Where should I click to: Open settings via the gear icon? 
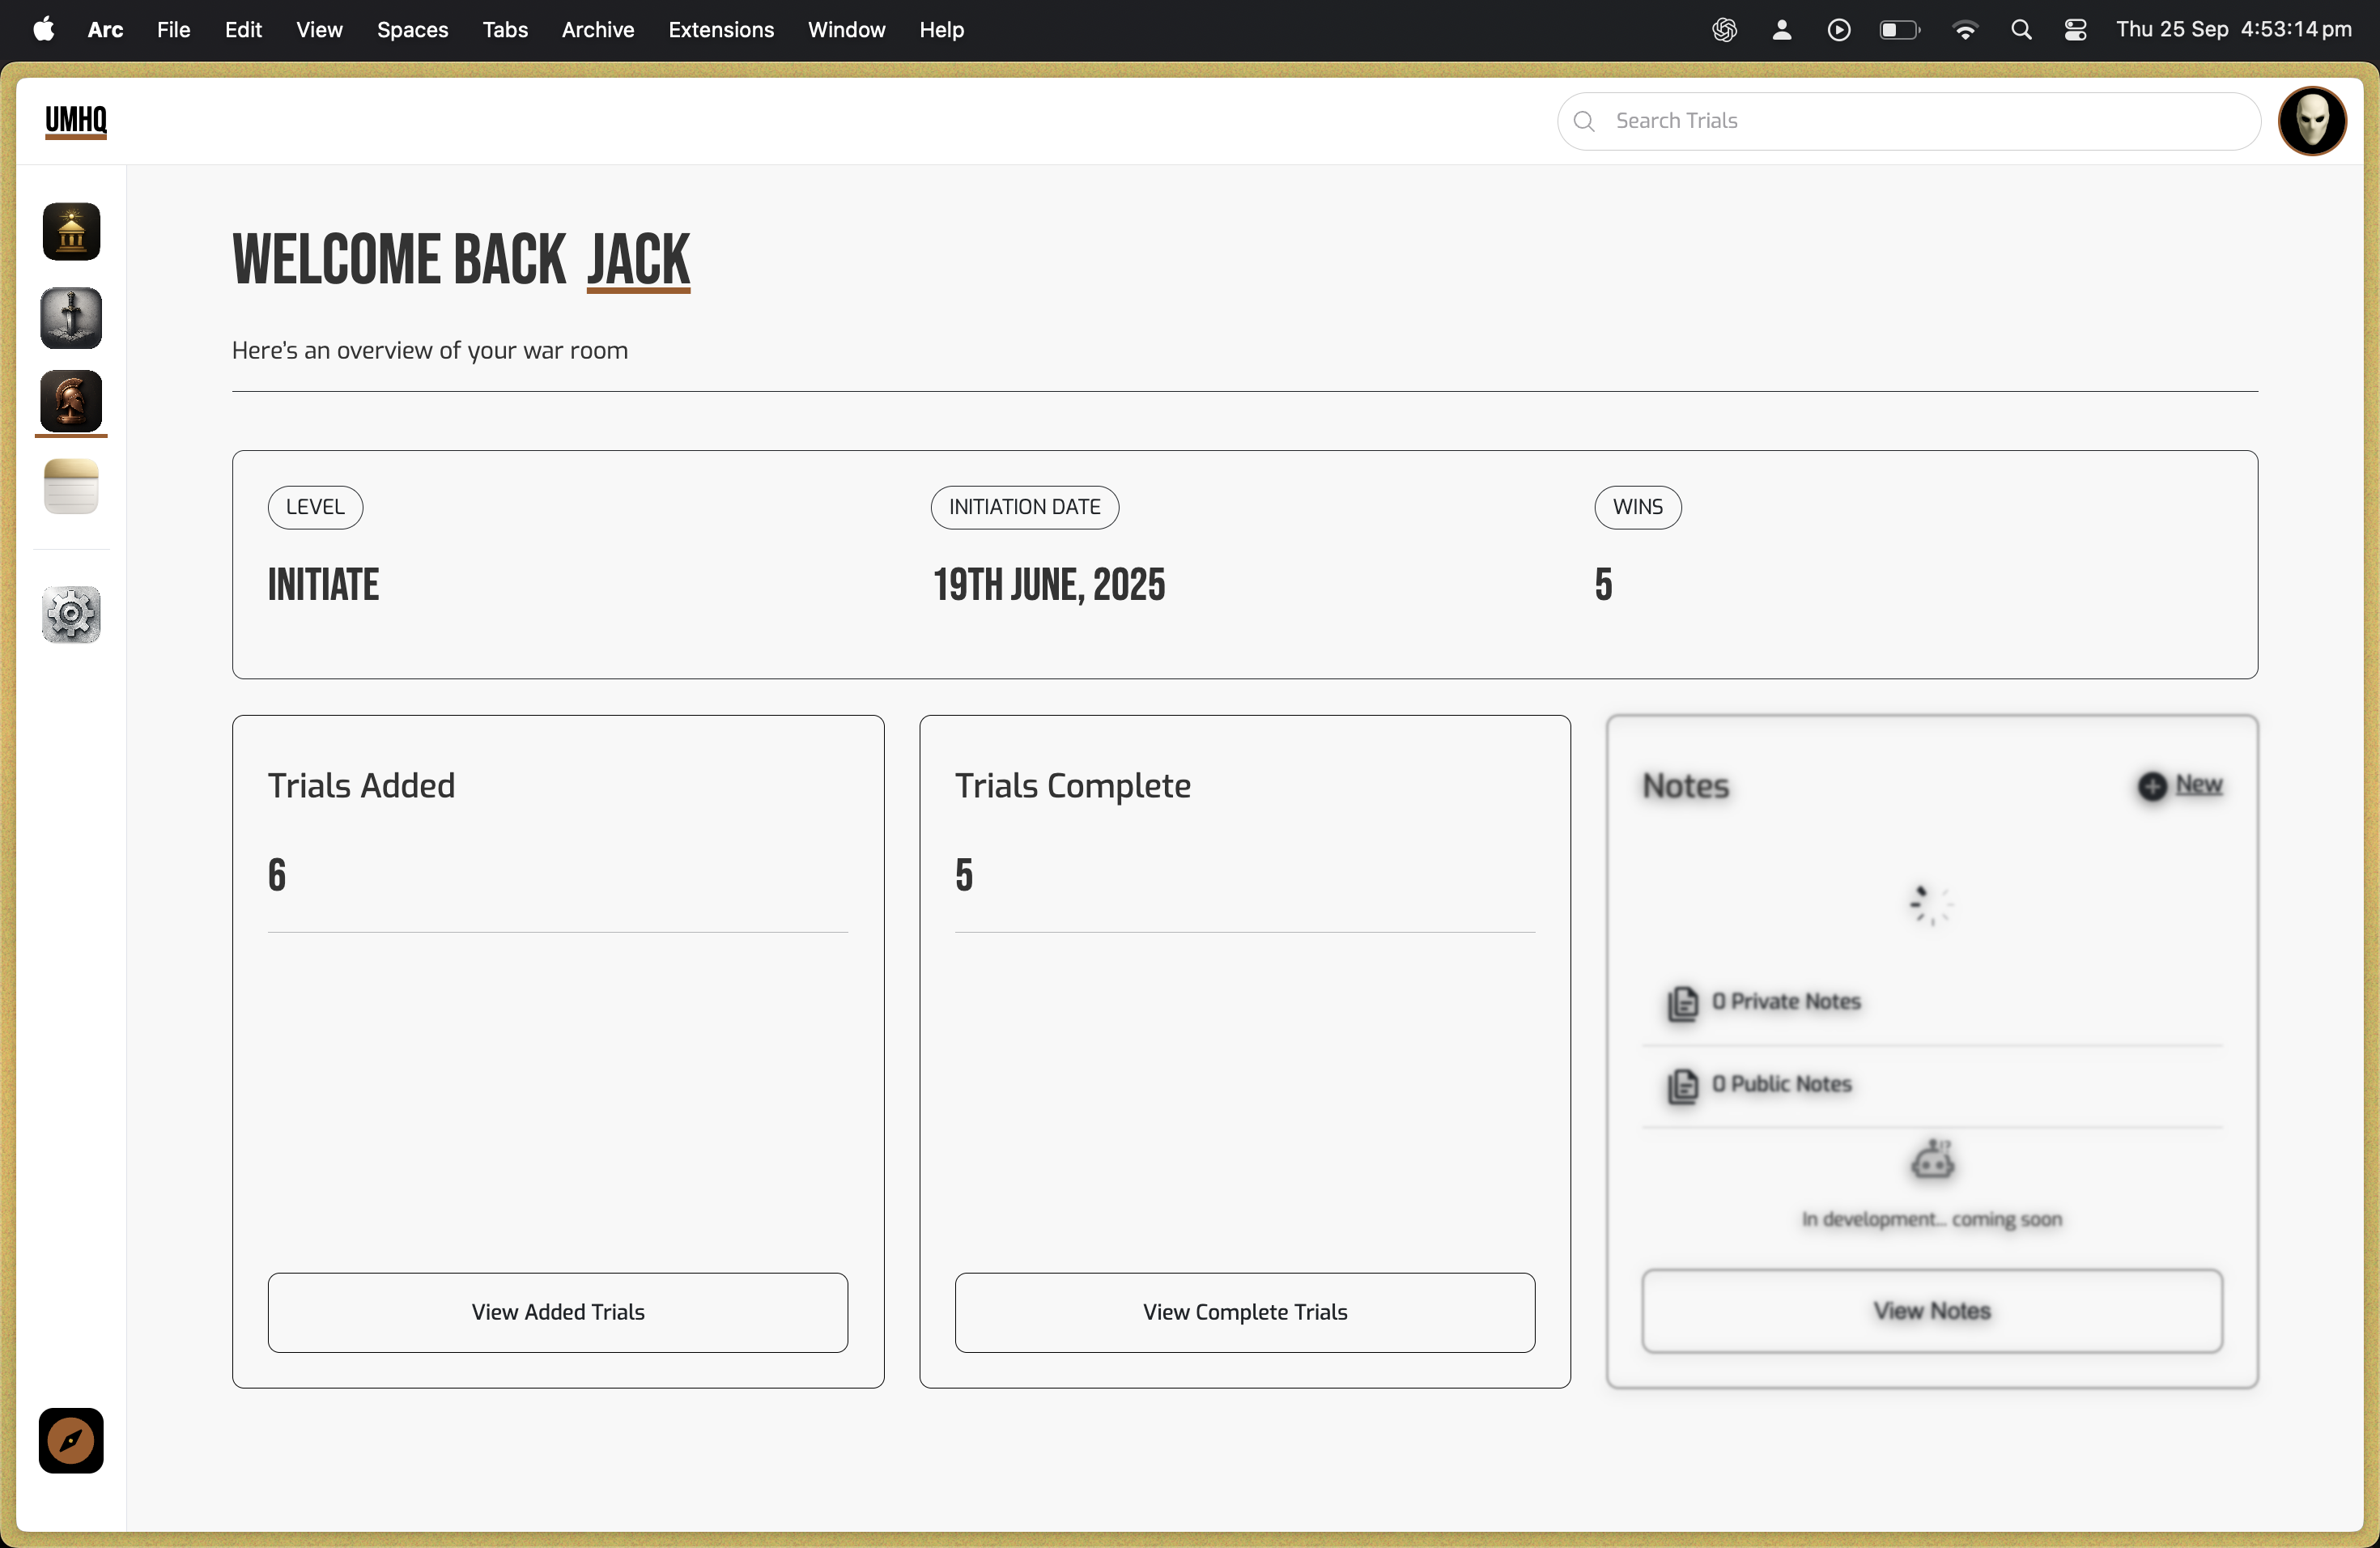pos(71,614)
